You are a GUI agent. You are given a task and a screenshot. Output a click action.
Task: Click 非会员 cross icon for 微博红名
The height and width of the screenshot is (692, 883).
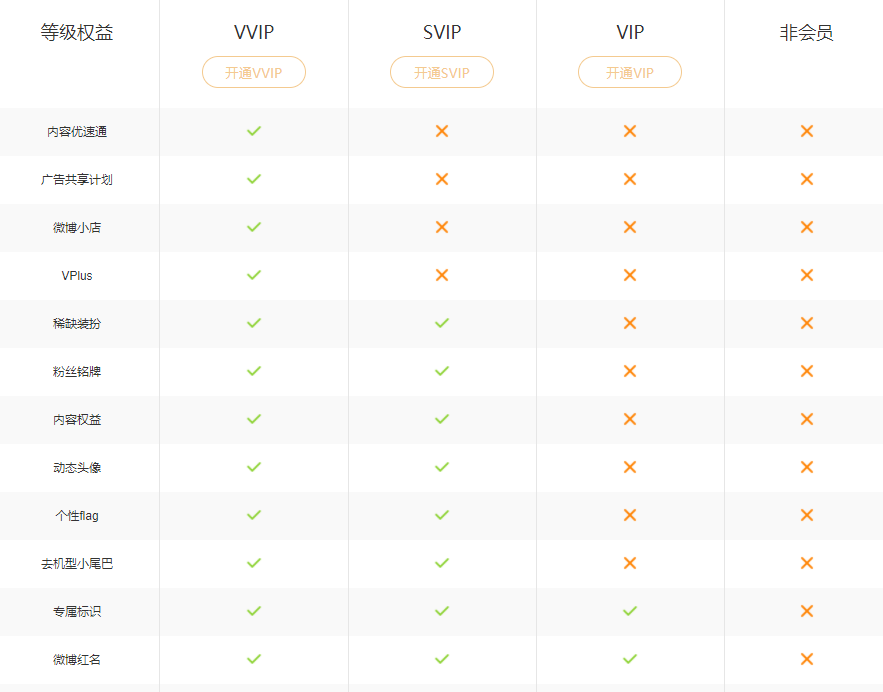(807, 659)
